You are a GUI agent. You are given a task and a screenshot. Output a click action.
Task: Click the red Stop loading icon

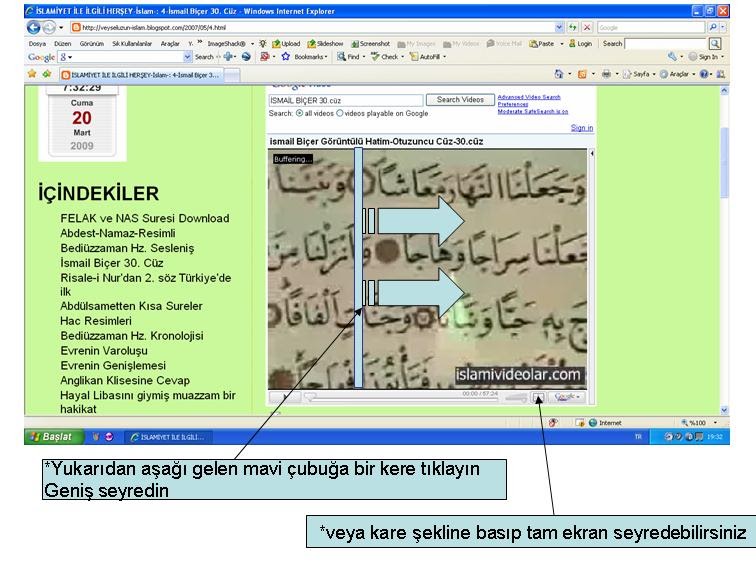point(587,27)
